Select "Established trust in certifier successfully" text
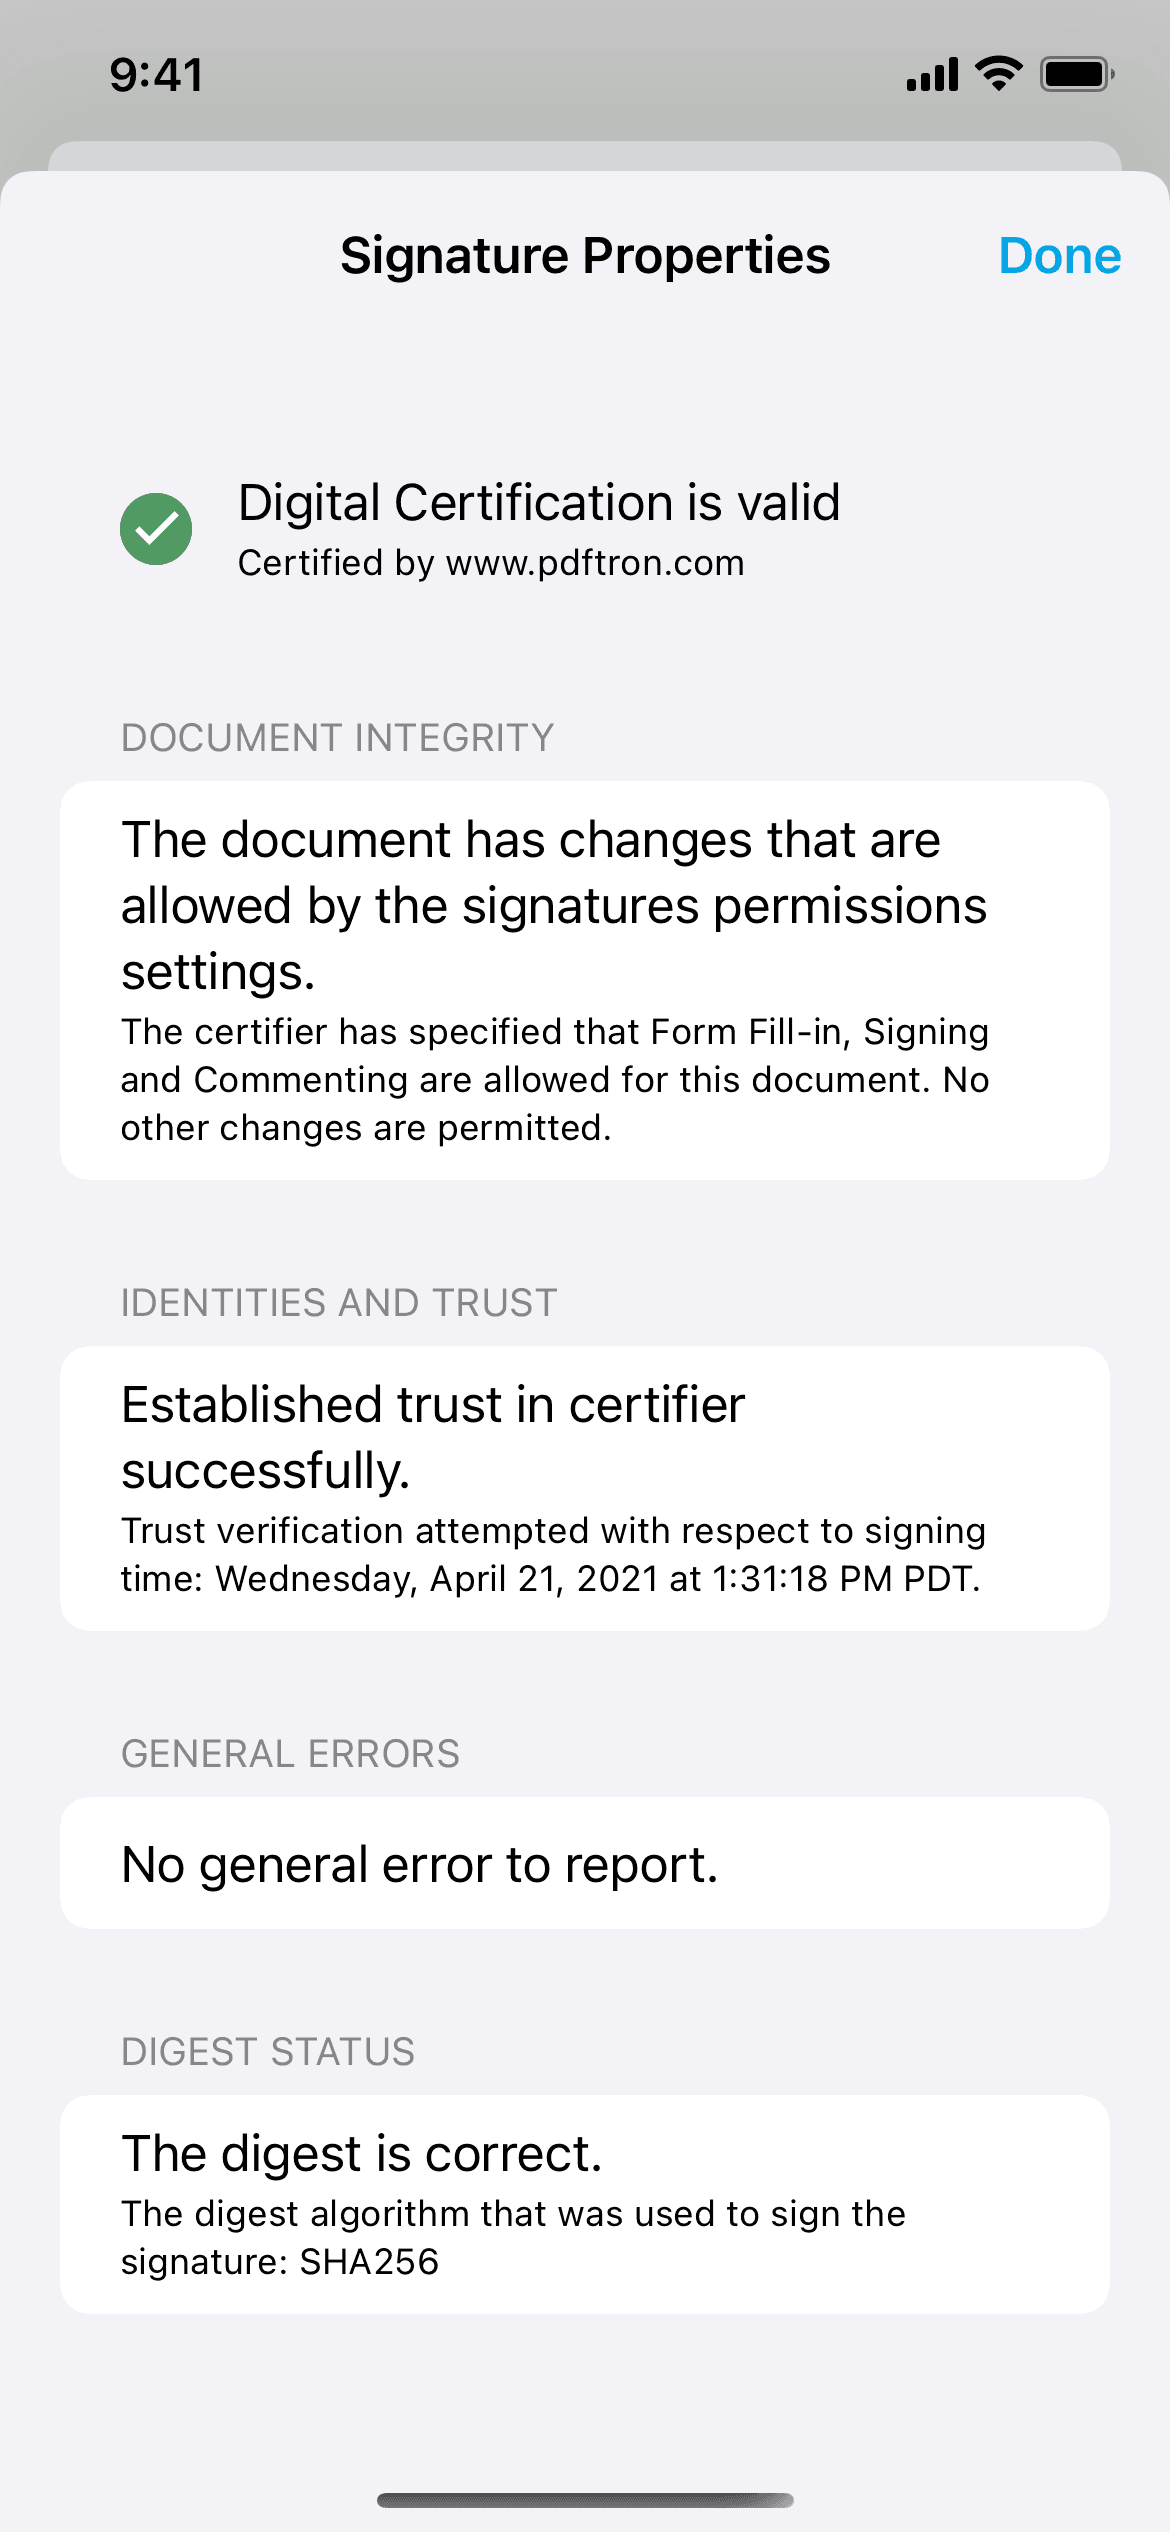This screenshot has width=1170, height=2532. coord(433,1437)
